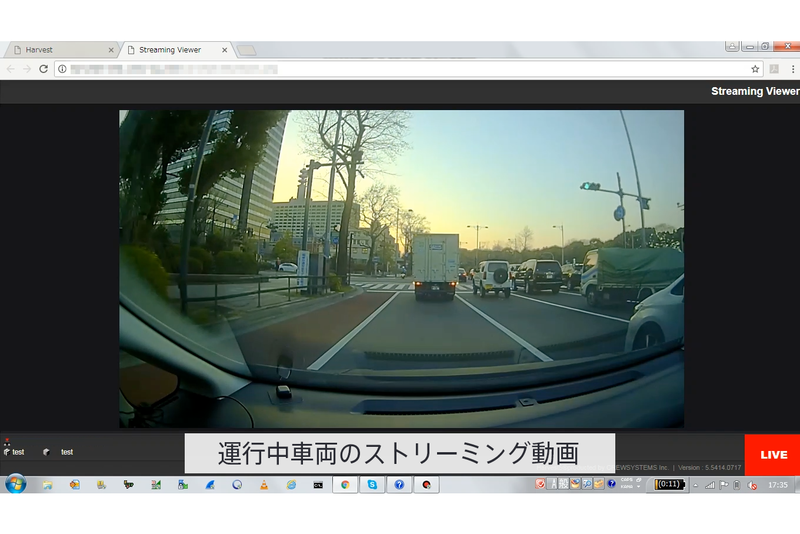Image resolution: width=800 pixels, height=534 pixels.
Task: Switch to the Harvest browser tab
Action: [61, 50]
